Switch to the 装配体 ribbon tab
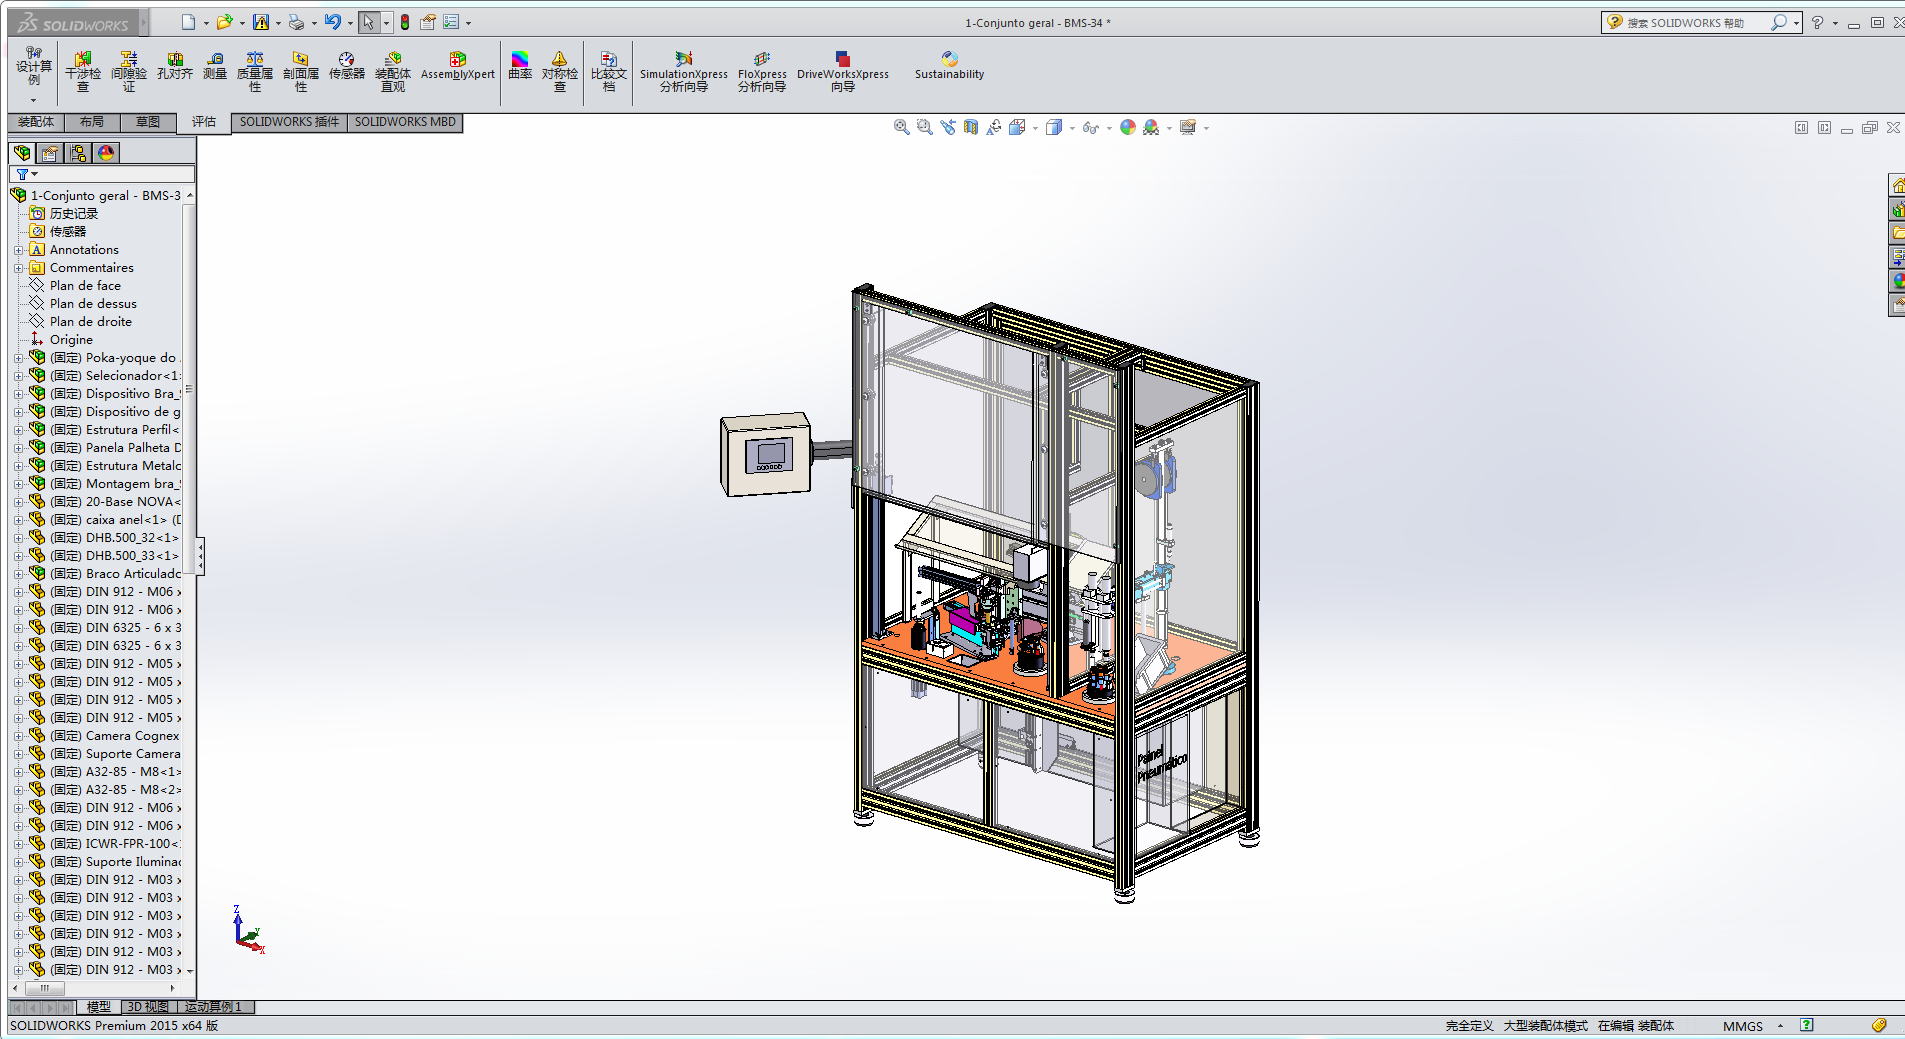 click(x=36, y=122)
